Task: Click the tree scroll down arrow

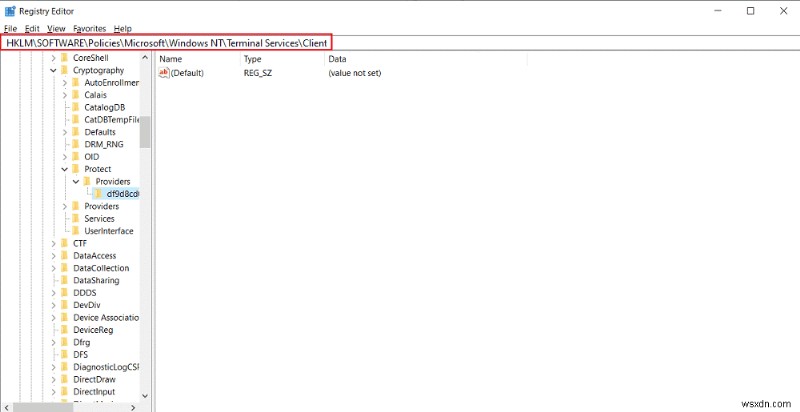Action: [145, 396]
